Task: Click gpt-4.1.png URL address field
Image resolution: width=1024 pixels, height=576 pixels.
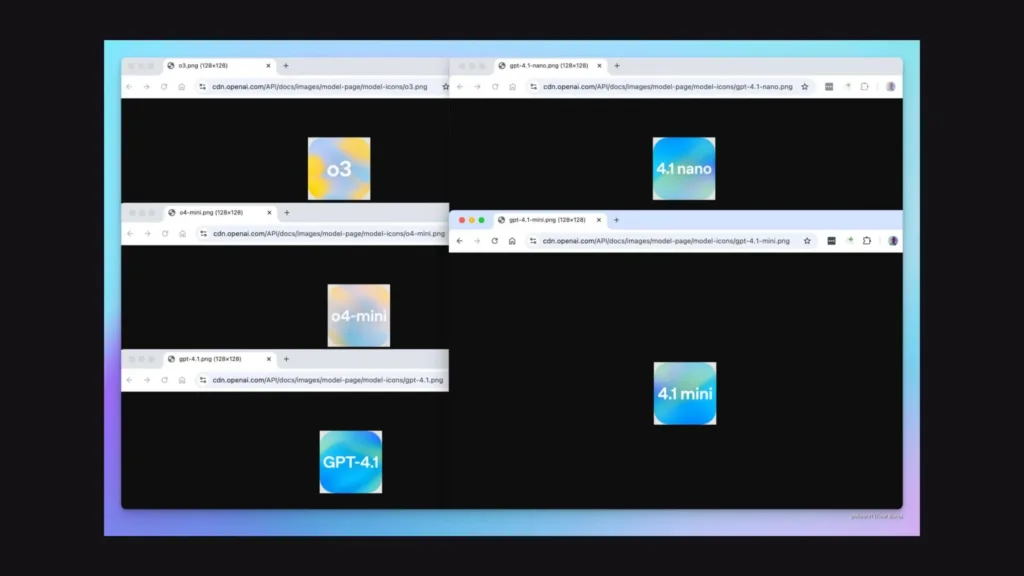Action: 321,380
